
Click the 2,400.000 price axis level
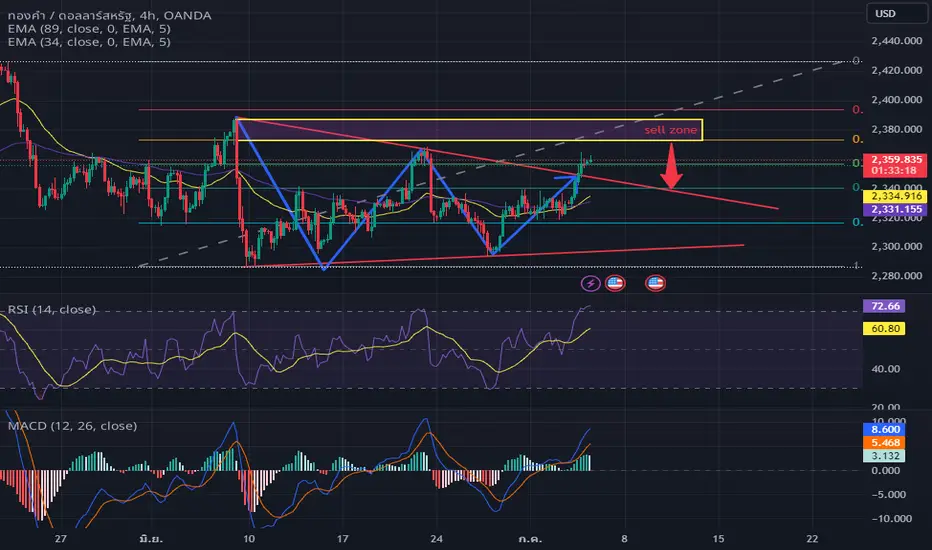tap(897, 99)
